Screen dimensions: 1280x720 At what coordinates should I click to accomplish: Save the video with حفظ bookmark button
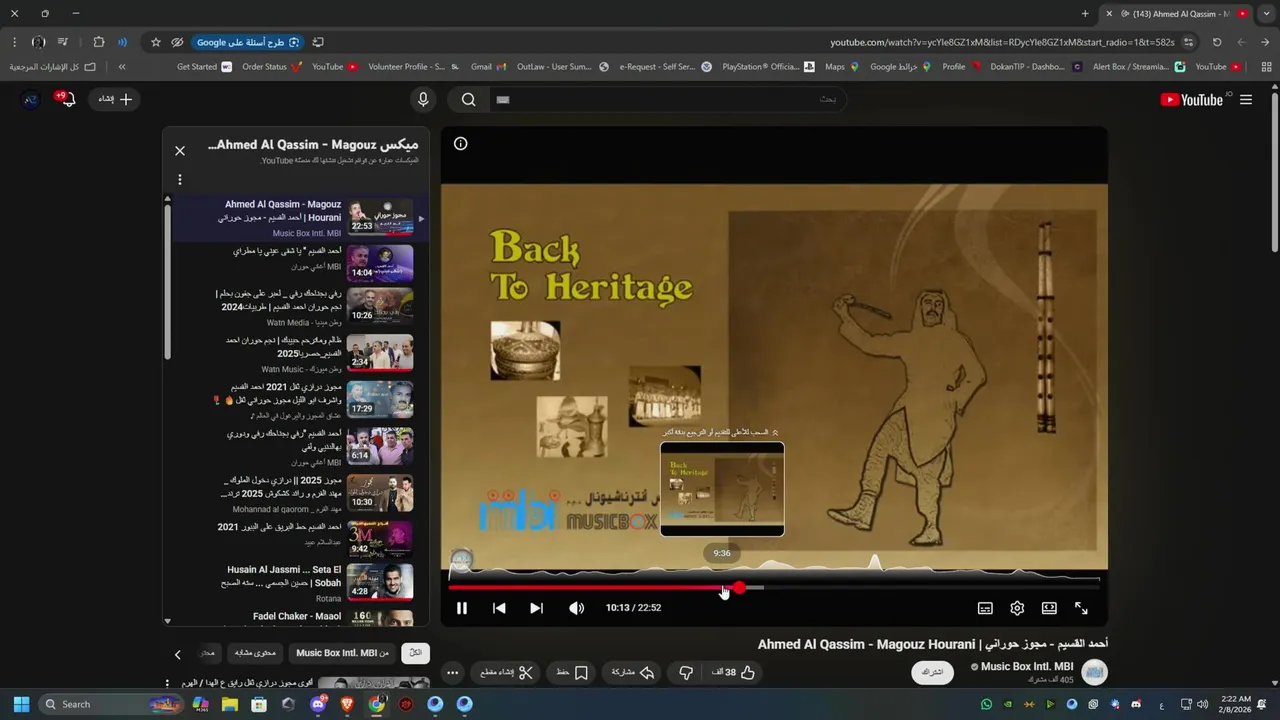click(573, 672)
